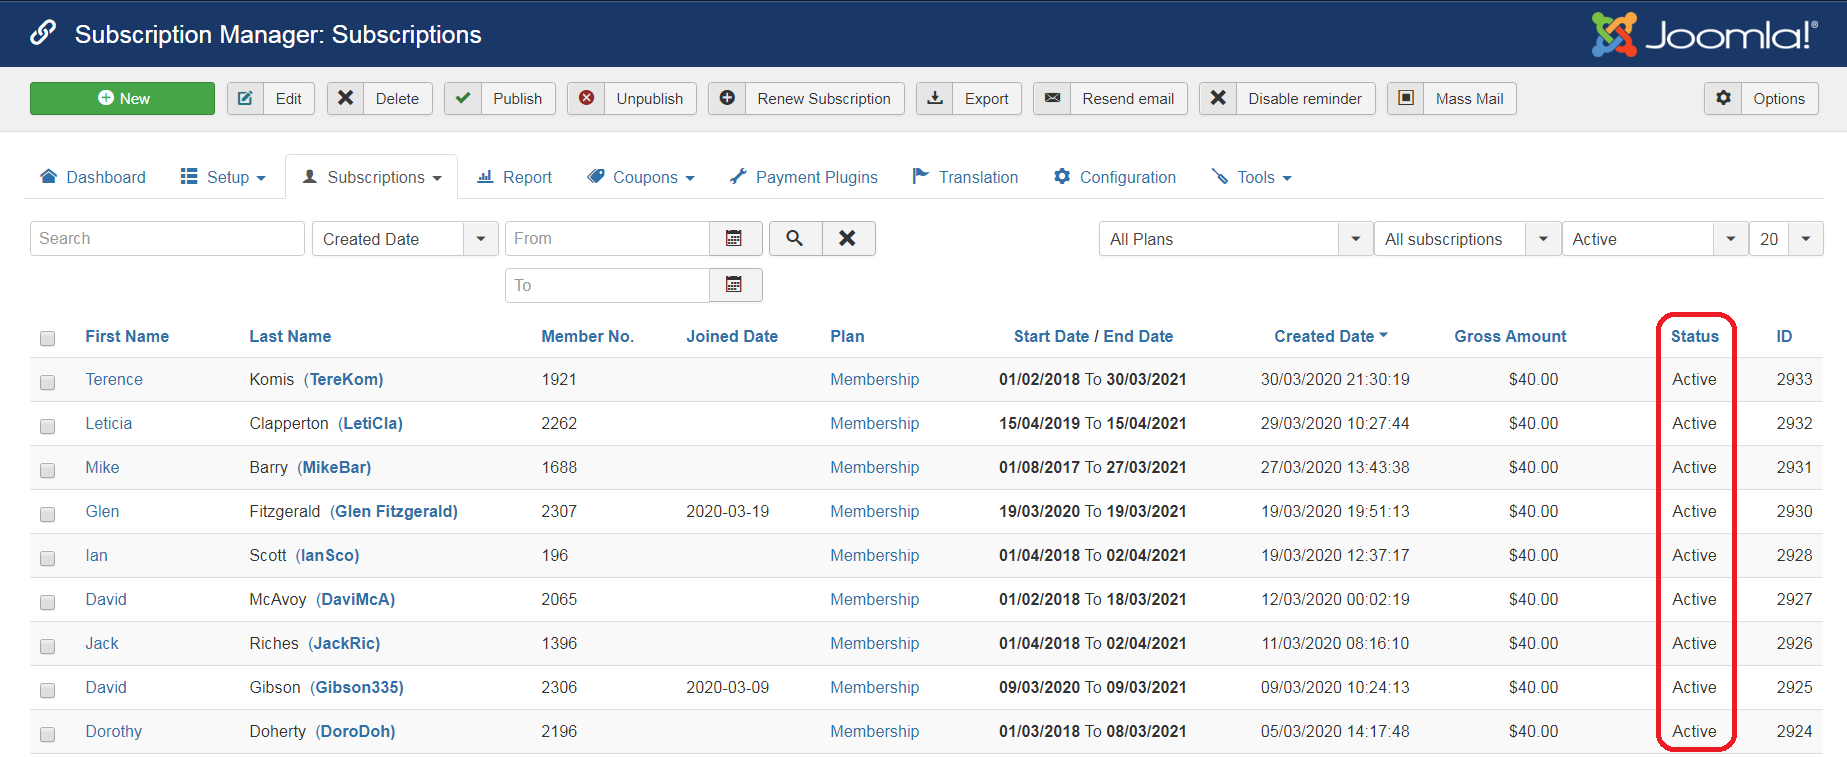
Task: Check the box for Mike Barry
Action: 47,470
